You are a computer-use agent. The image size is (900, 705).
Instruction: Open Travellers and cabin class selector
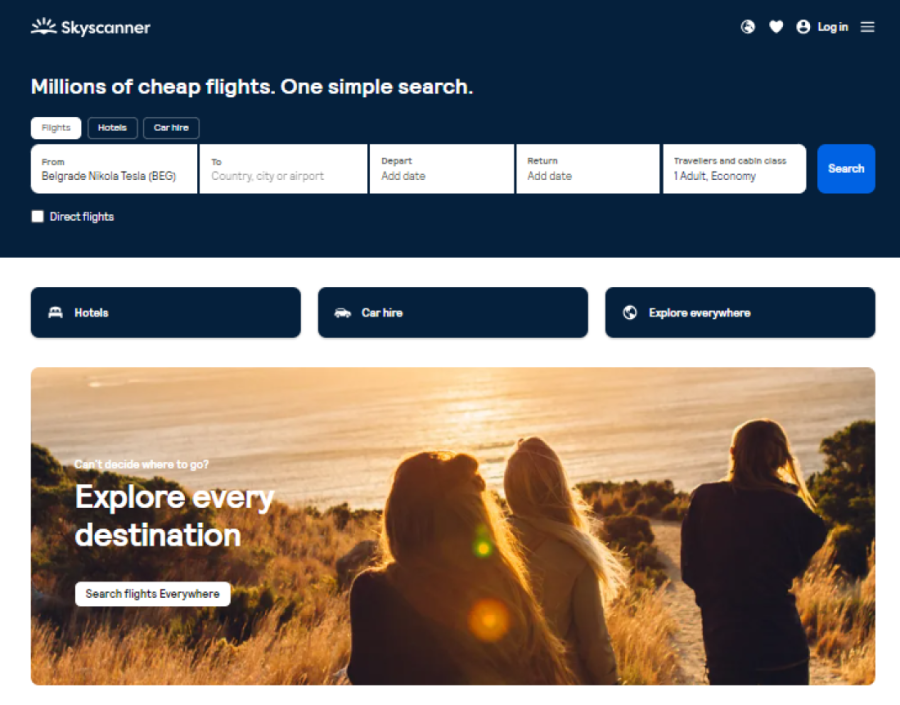click(x=734, y=169)
